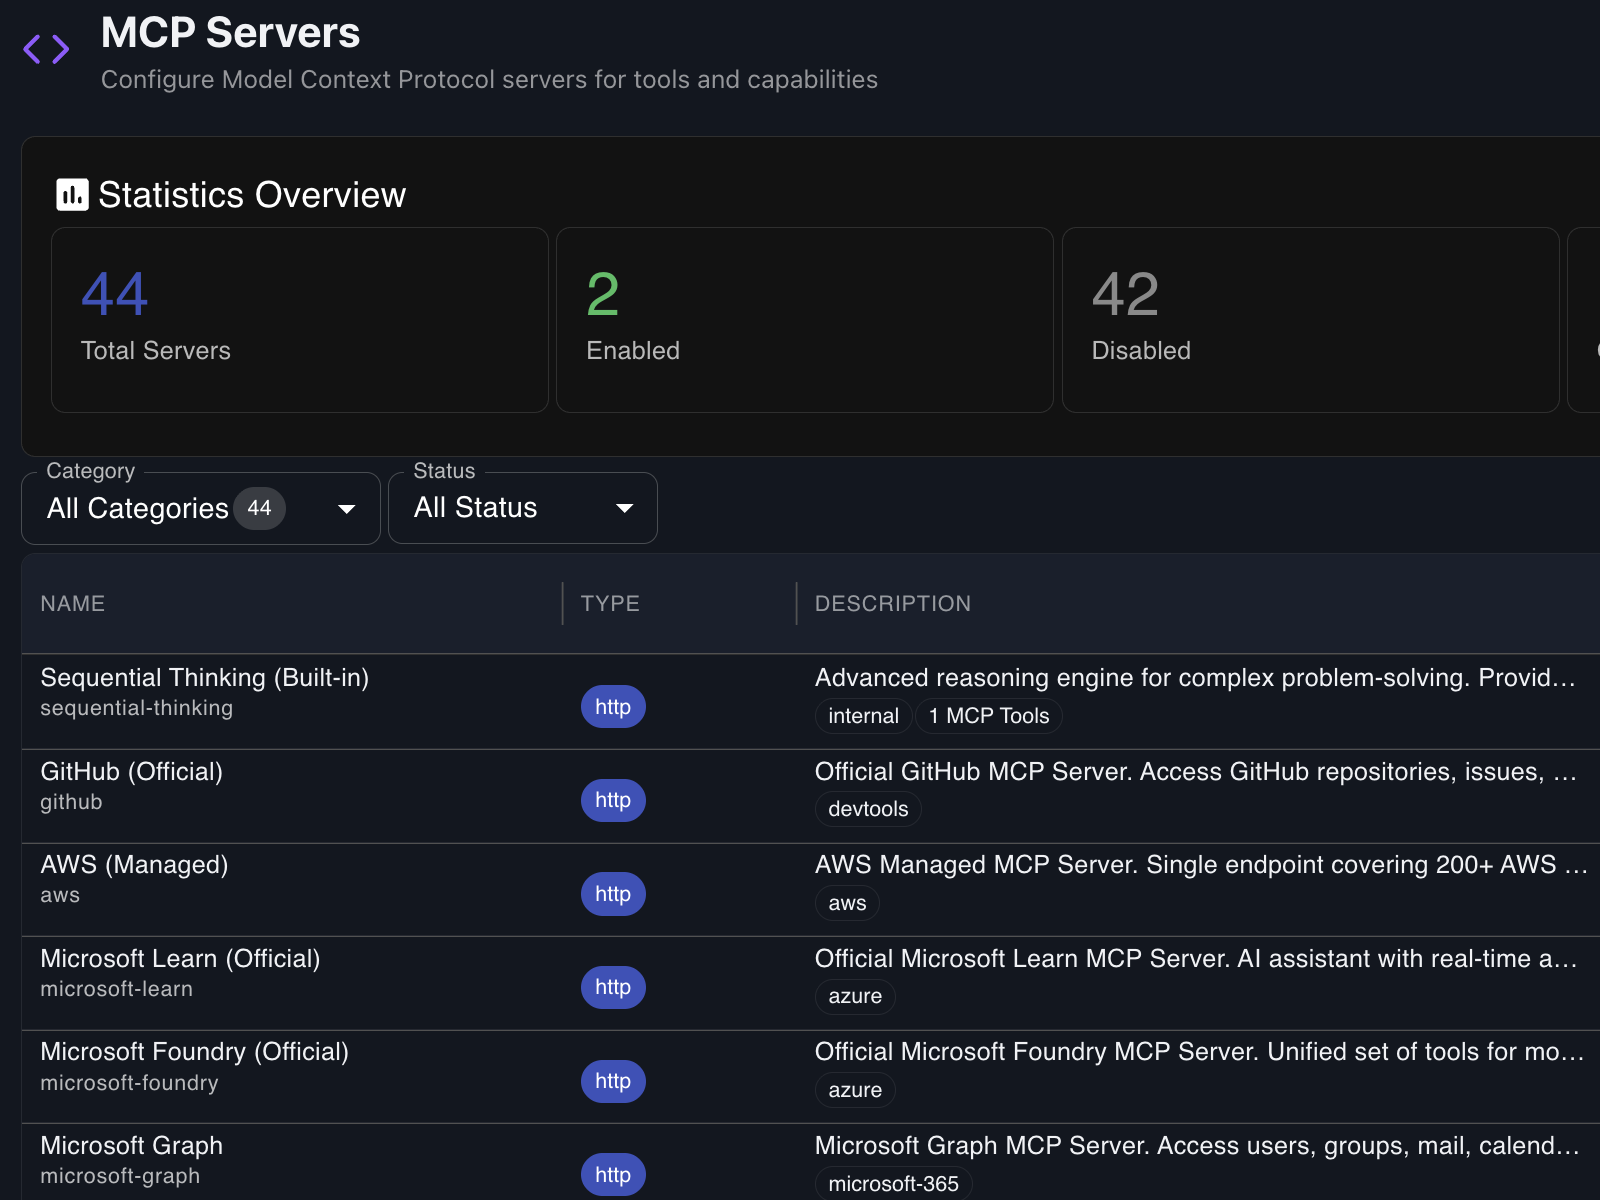This screenshot has width=1600, height=1200.
Task: Click the http badge for Microsoft Graph
Action: pos(613,1175)
